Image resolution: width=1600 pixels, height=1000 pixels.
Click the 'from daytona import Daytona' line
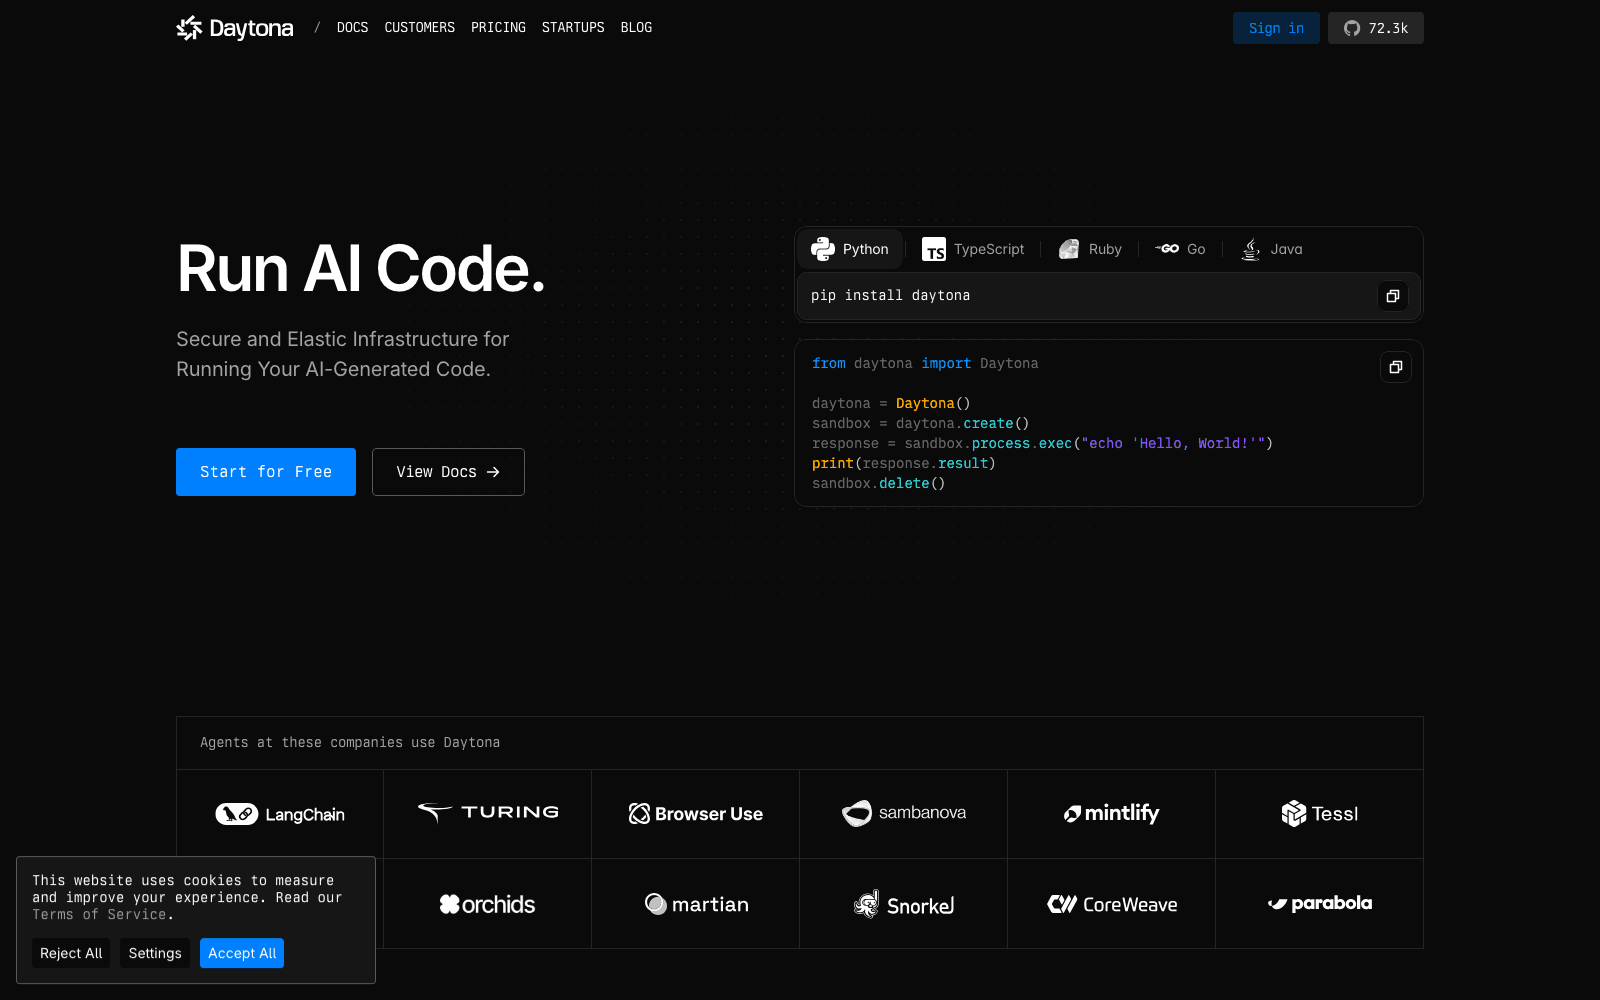pyautogui.click(x=925, y=363)
